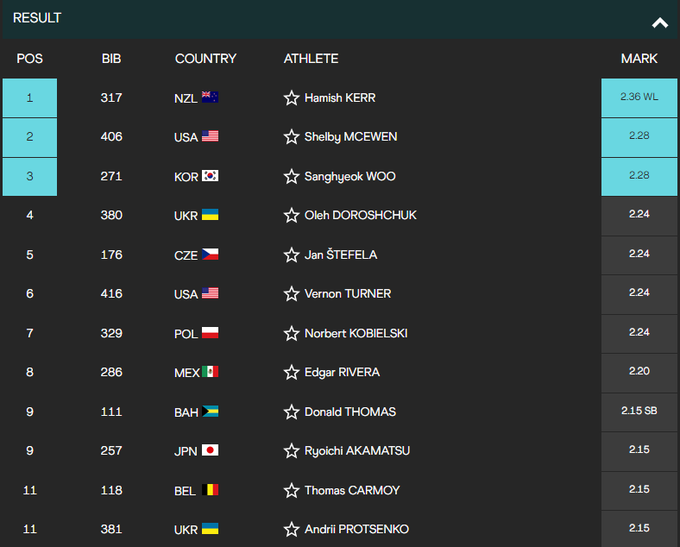Screen dimensions: 680x547
Task: Open Sanghyeok WOO athlete name link
Action: (350, 177)
